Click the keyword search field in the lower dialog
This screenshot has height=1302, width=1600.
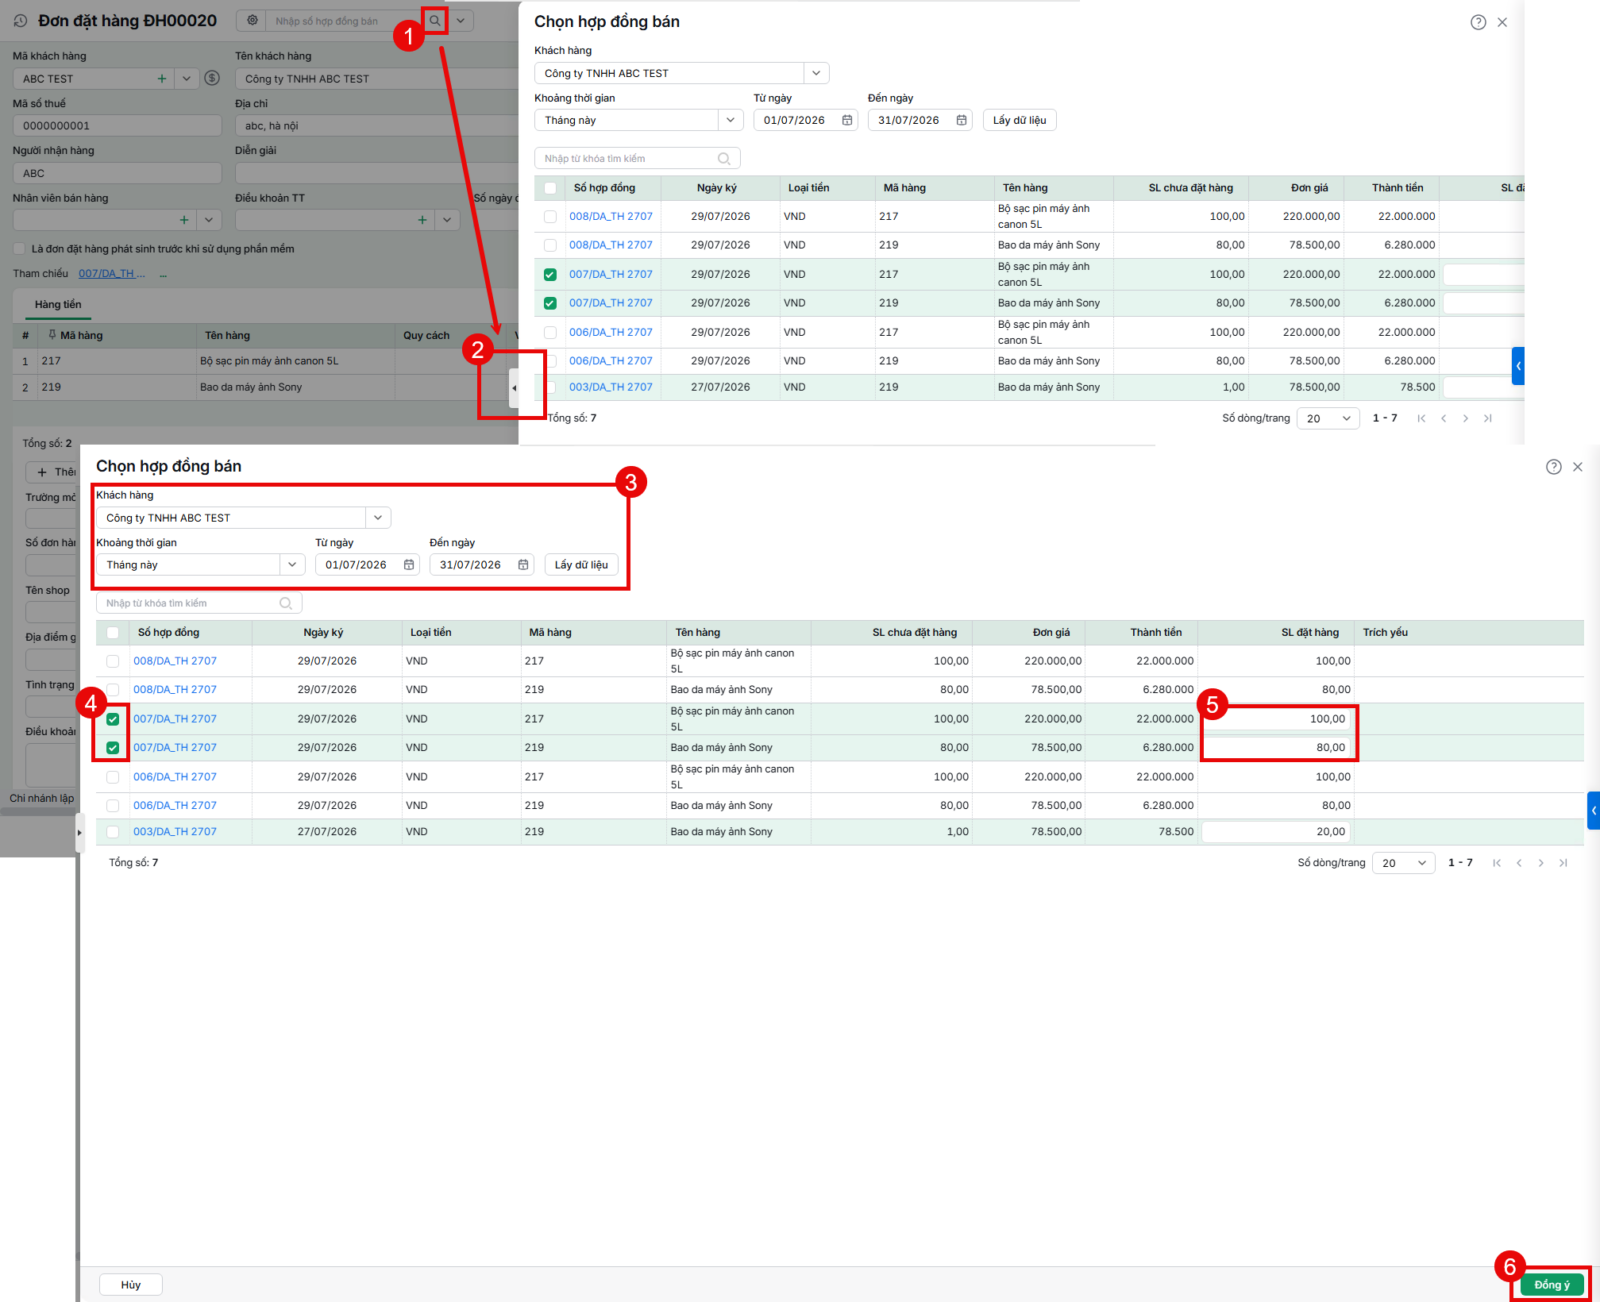[x=199, y=603]
